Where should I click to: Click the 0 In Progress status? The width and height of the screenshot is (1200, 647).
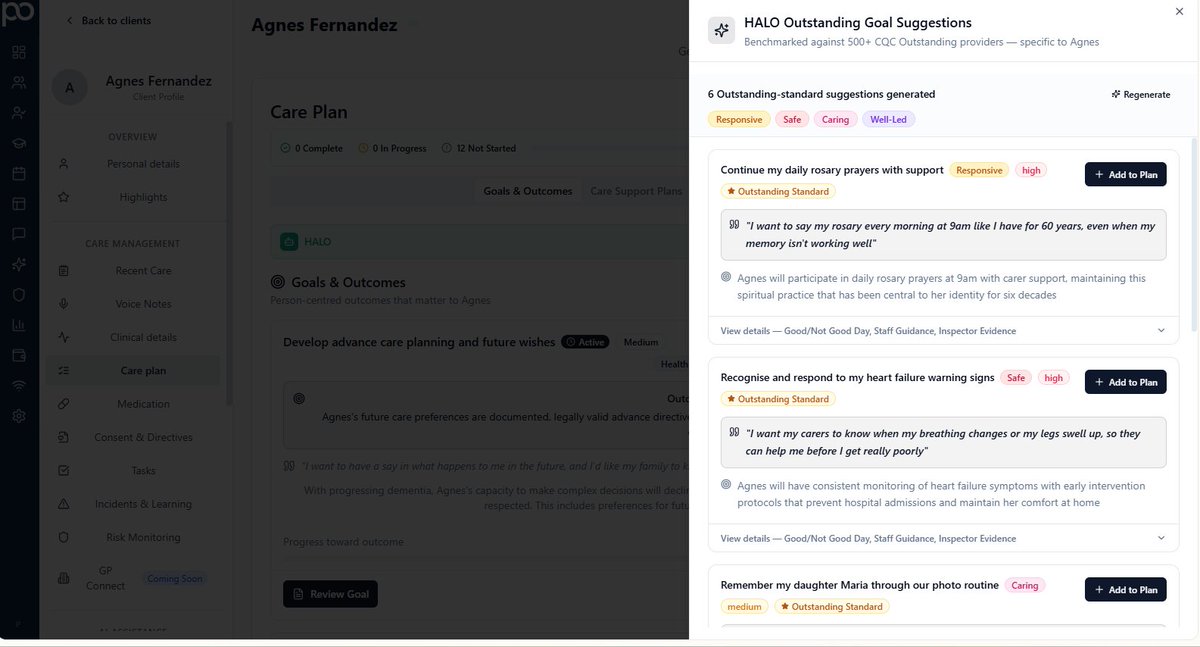point(392,148)
